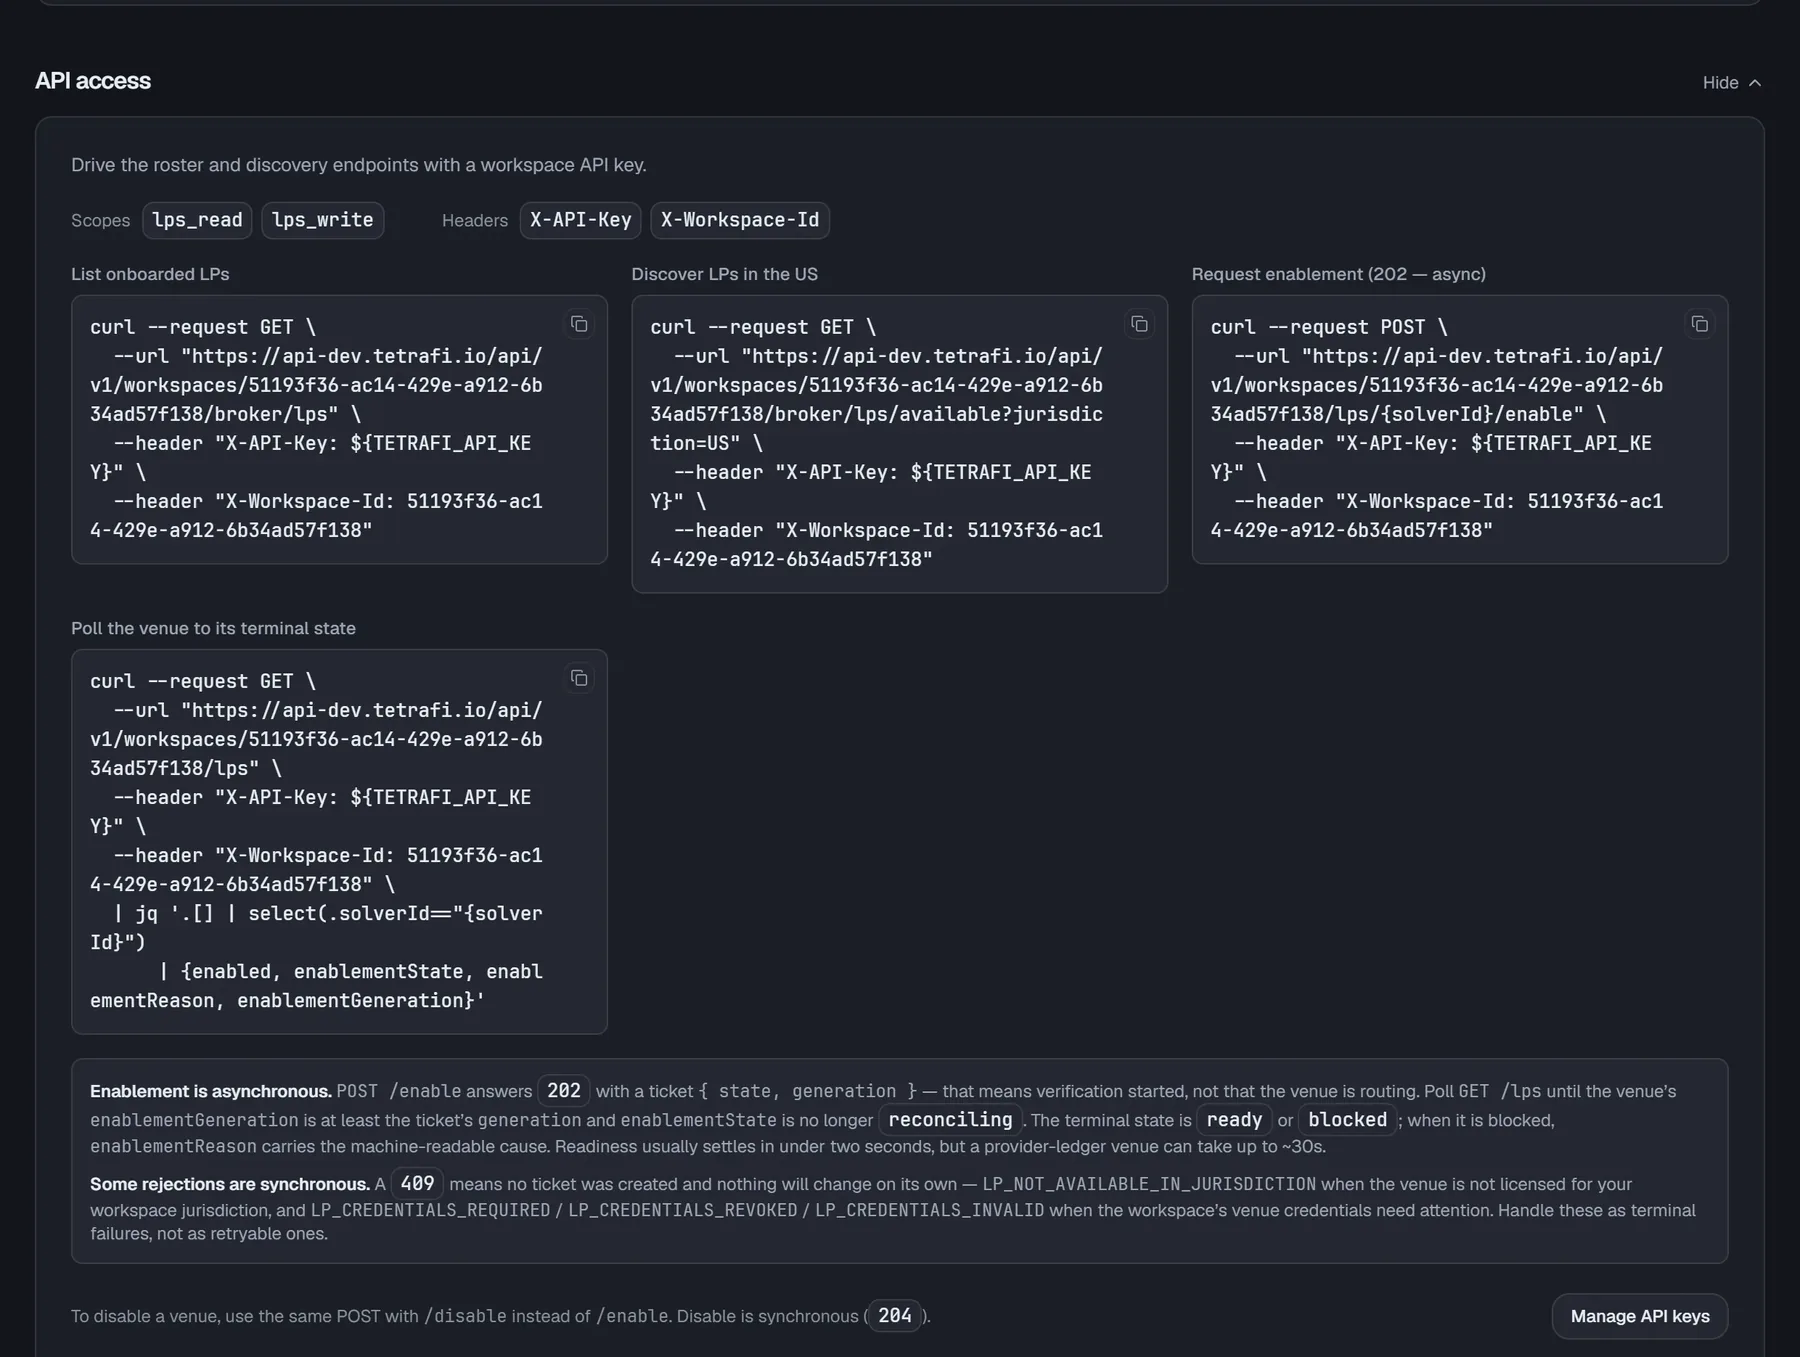
Task: Click the Scopes label
Action: (100, 220)
